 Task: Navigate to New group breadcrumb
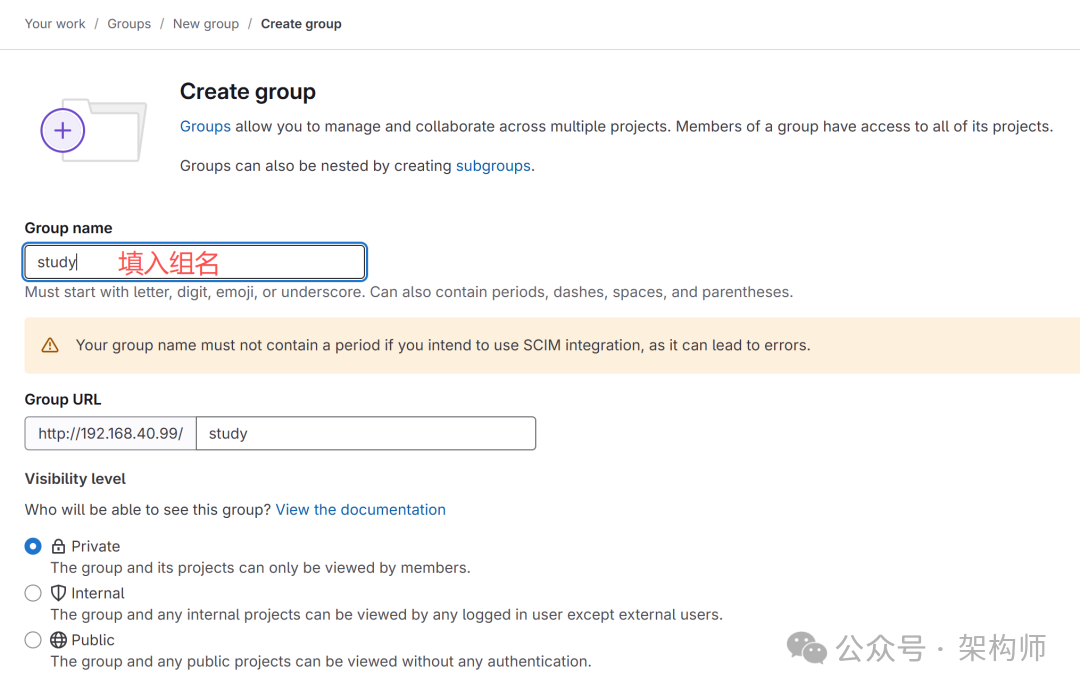[x=206, y=24]
